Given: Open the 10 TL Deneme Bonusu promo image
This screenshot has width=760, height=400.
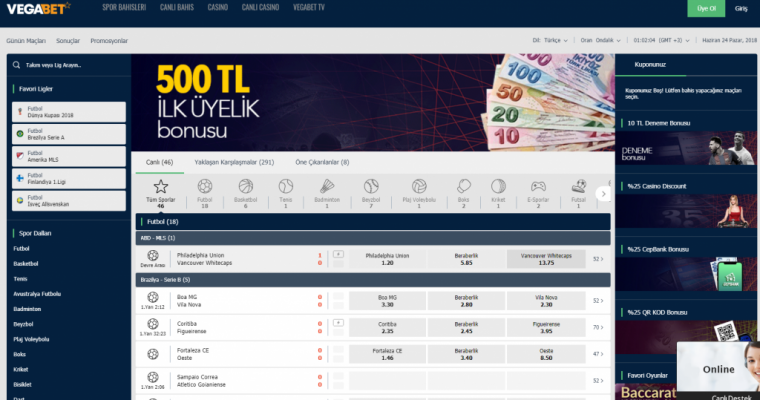Looking at the screenshot, I should pyautogui.click(x=685, y=148).
